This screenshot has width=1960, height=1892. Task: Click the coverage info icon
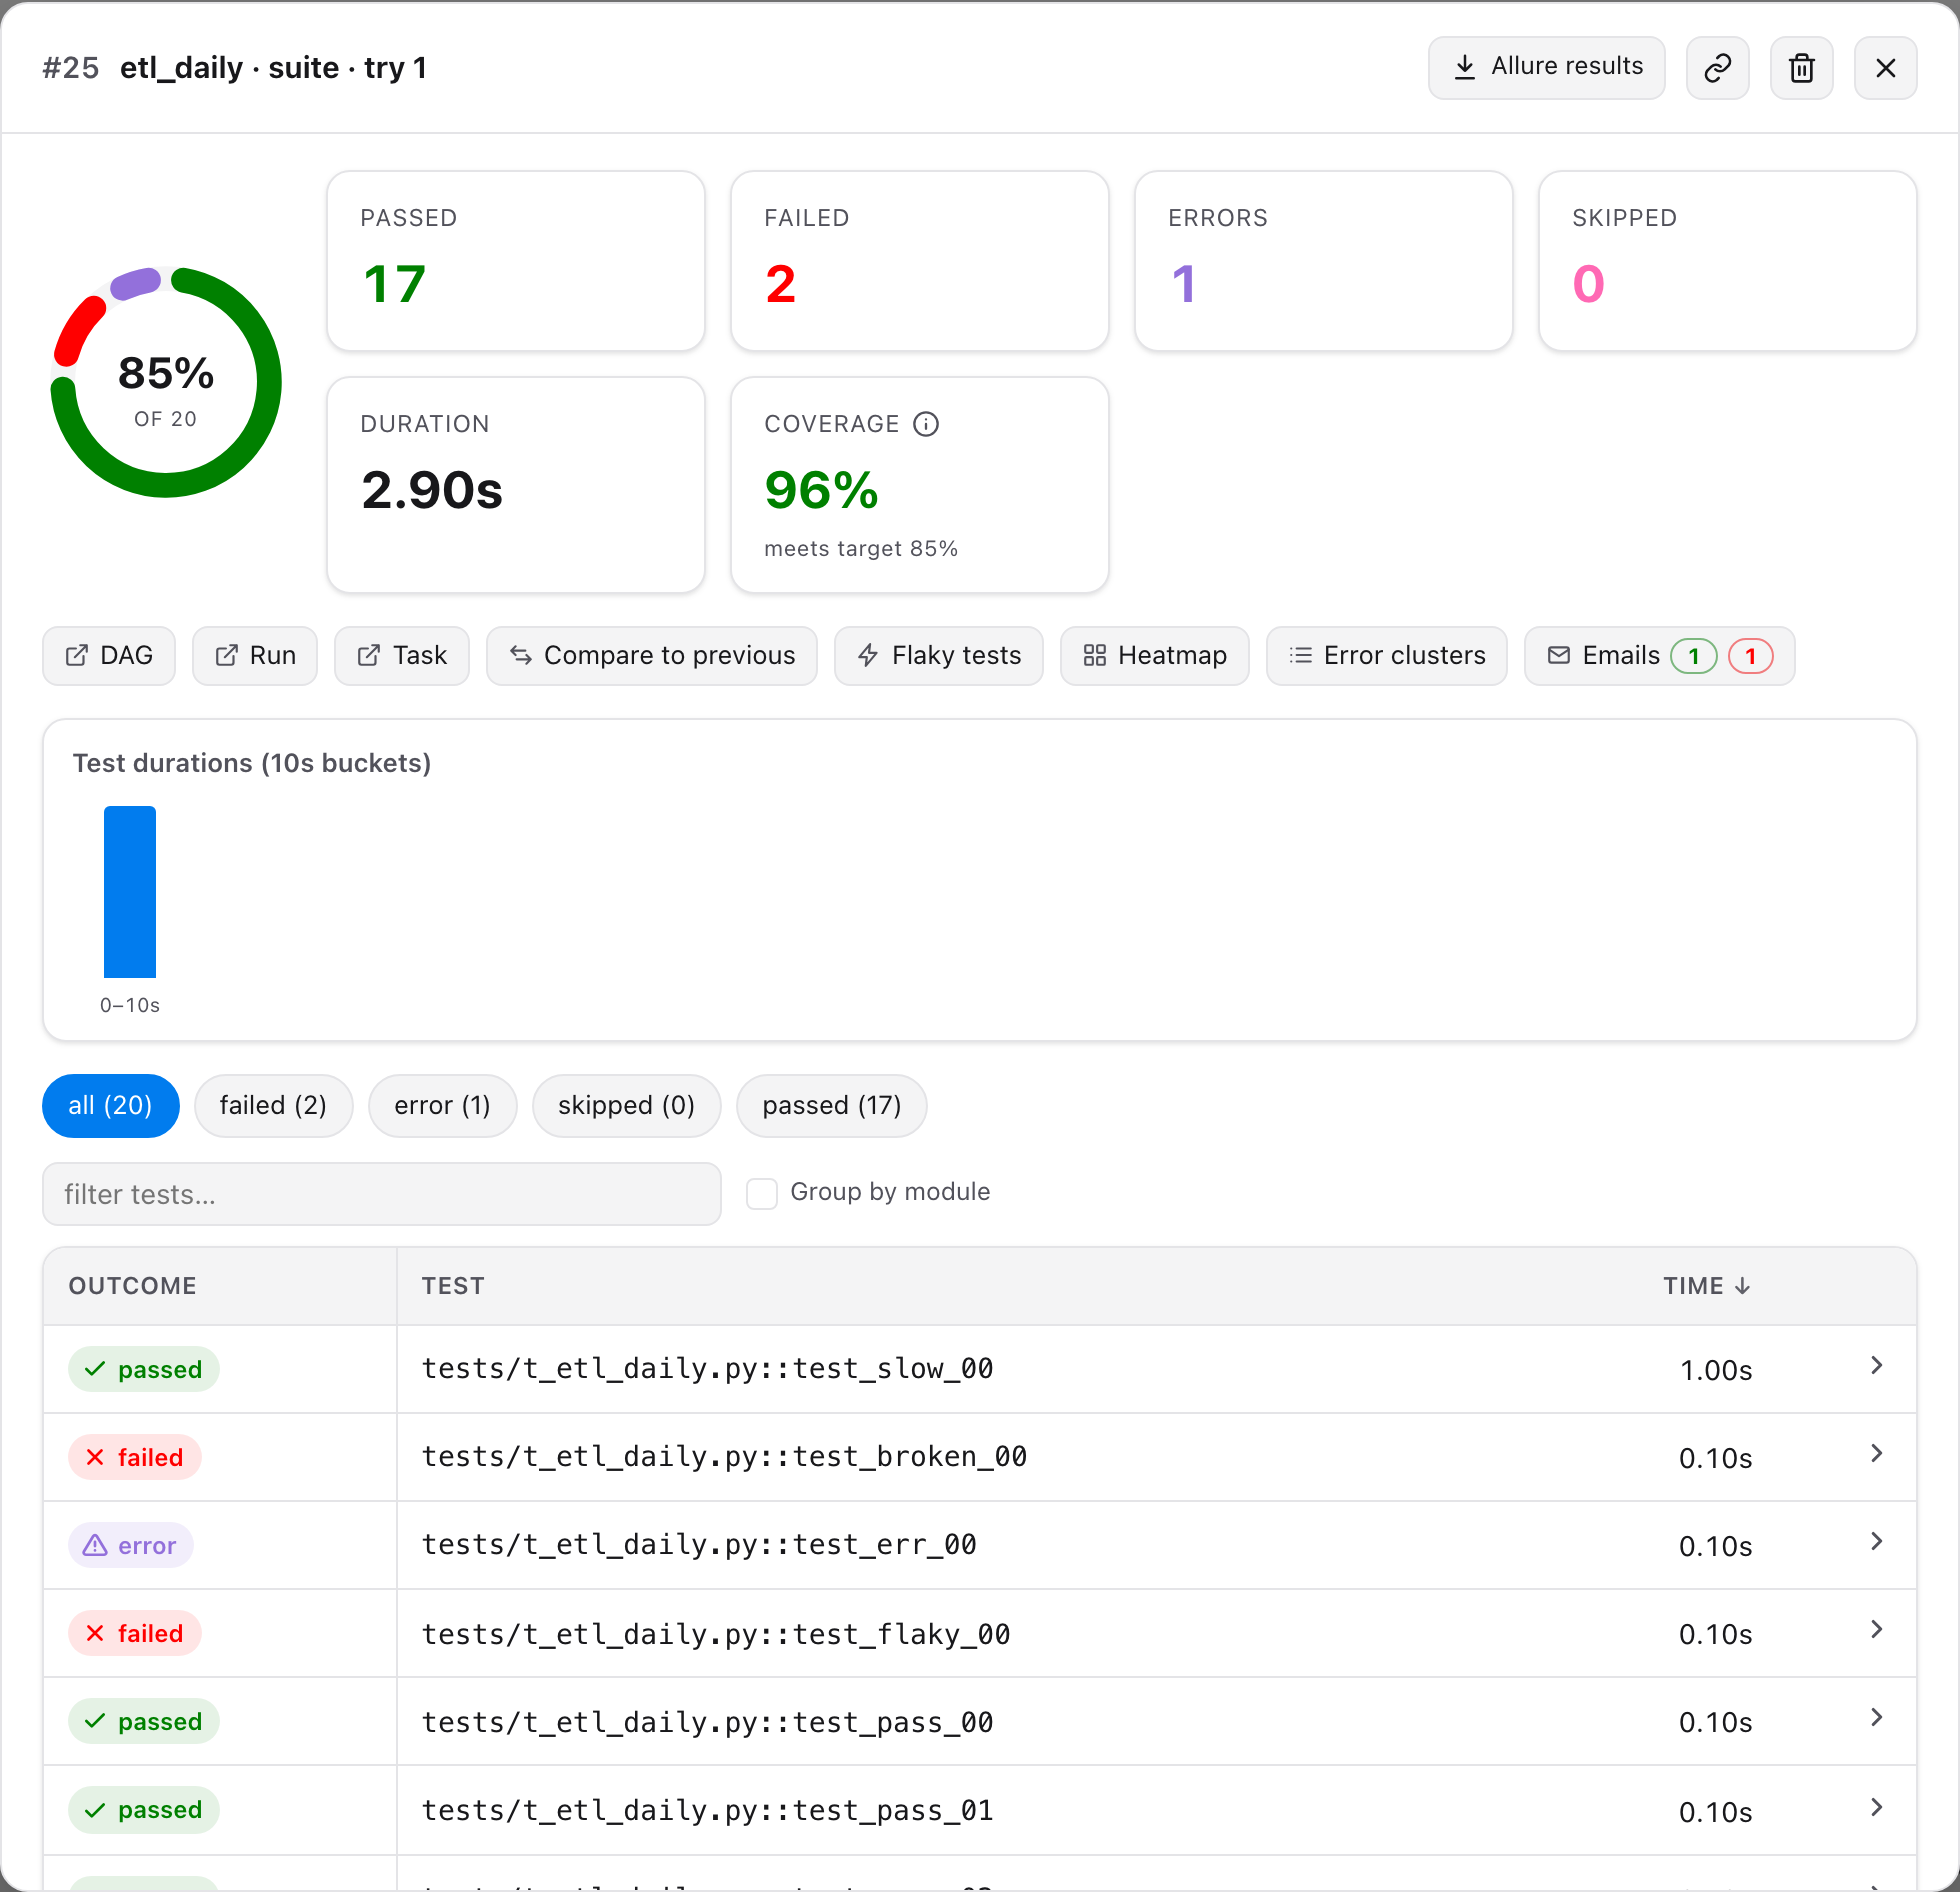point(926,424)
